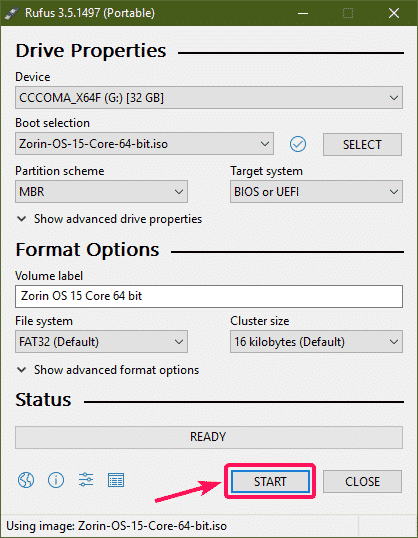418x538 pixels.
Task: Expand Show advanced drive properties
Action: (x=109, y=219)
